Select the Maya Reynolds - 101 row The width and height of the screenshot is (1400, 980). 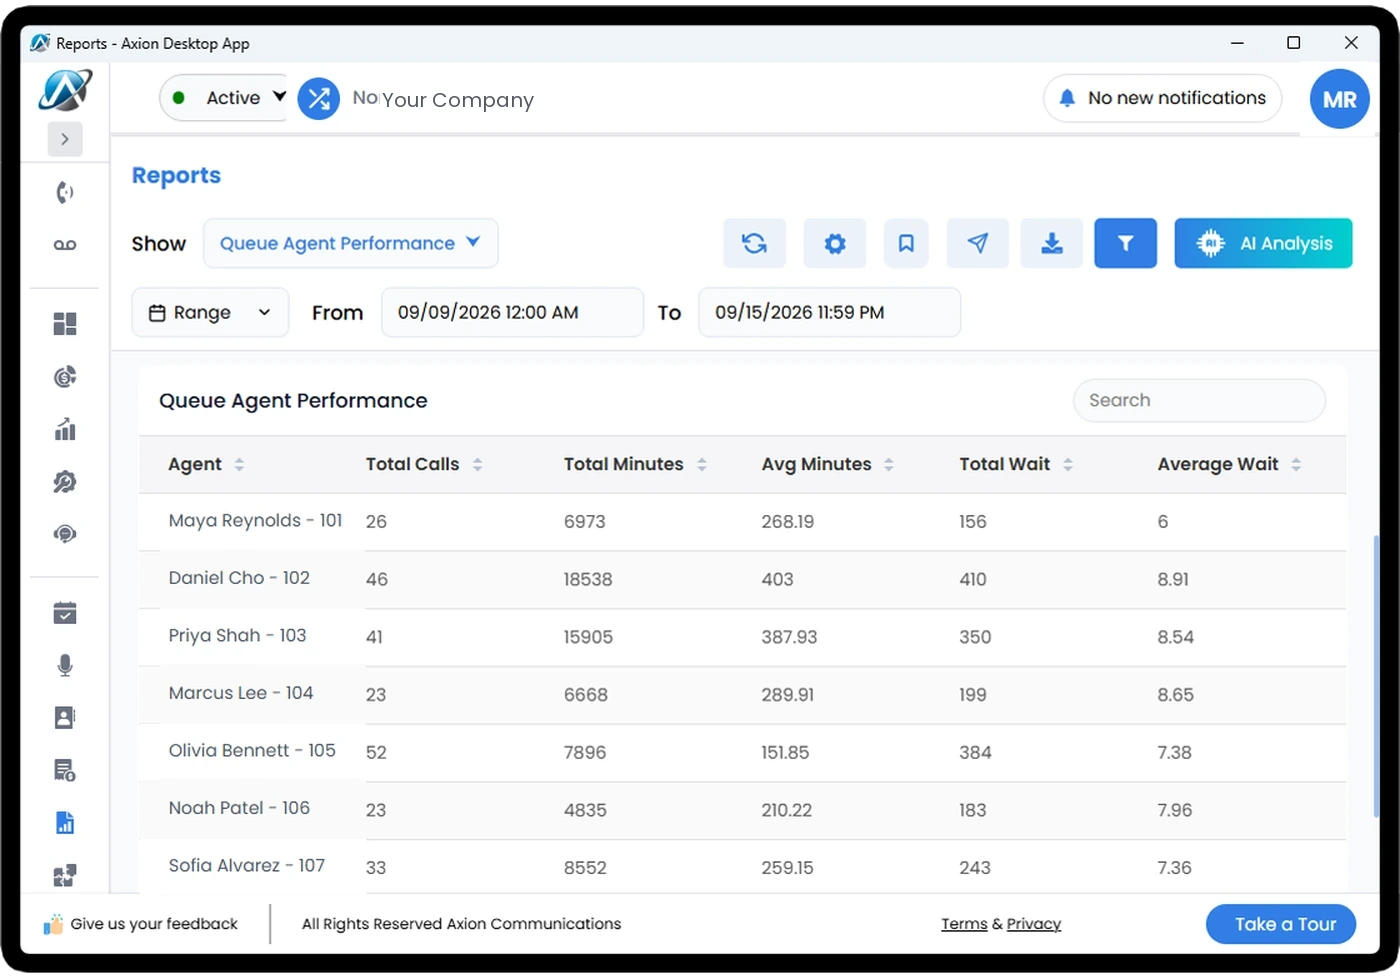click(x=742, y=522)
